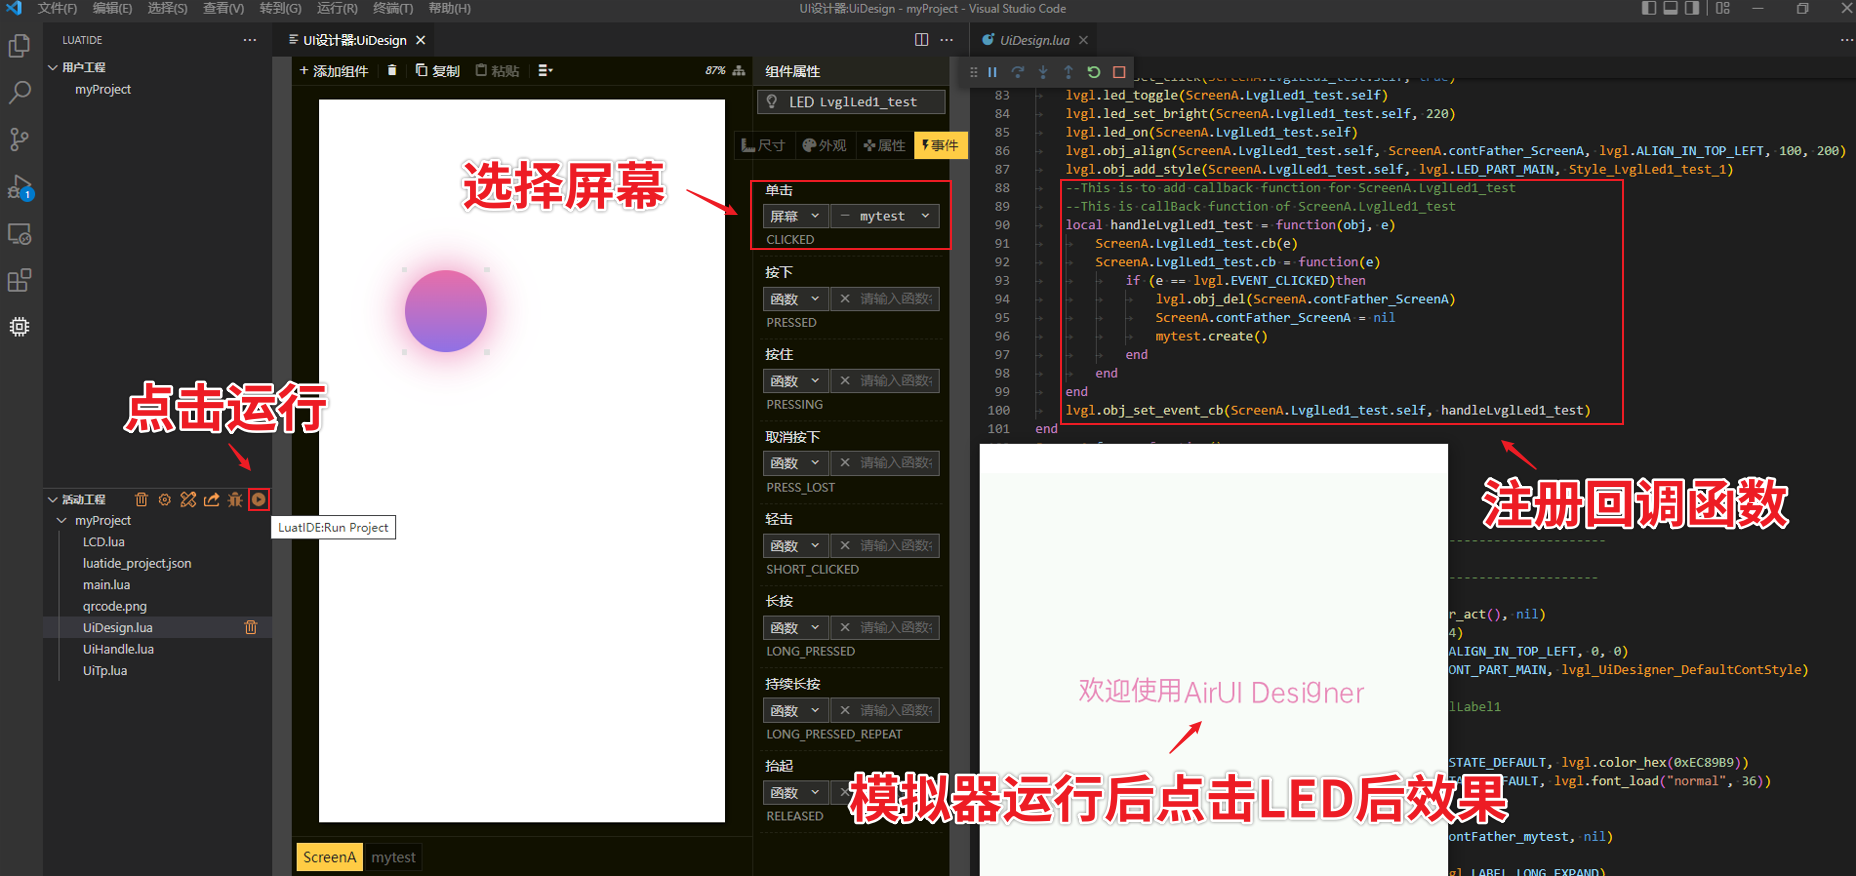Collapse the myProject folder in active project
The image size is (1856, 876).
pyautogui.click(x=62, y=521)
